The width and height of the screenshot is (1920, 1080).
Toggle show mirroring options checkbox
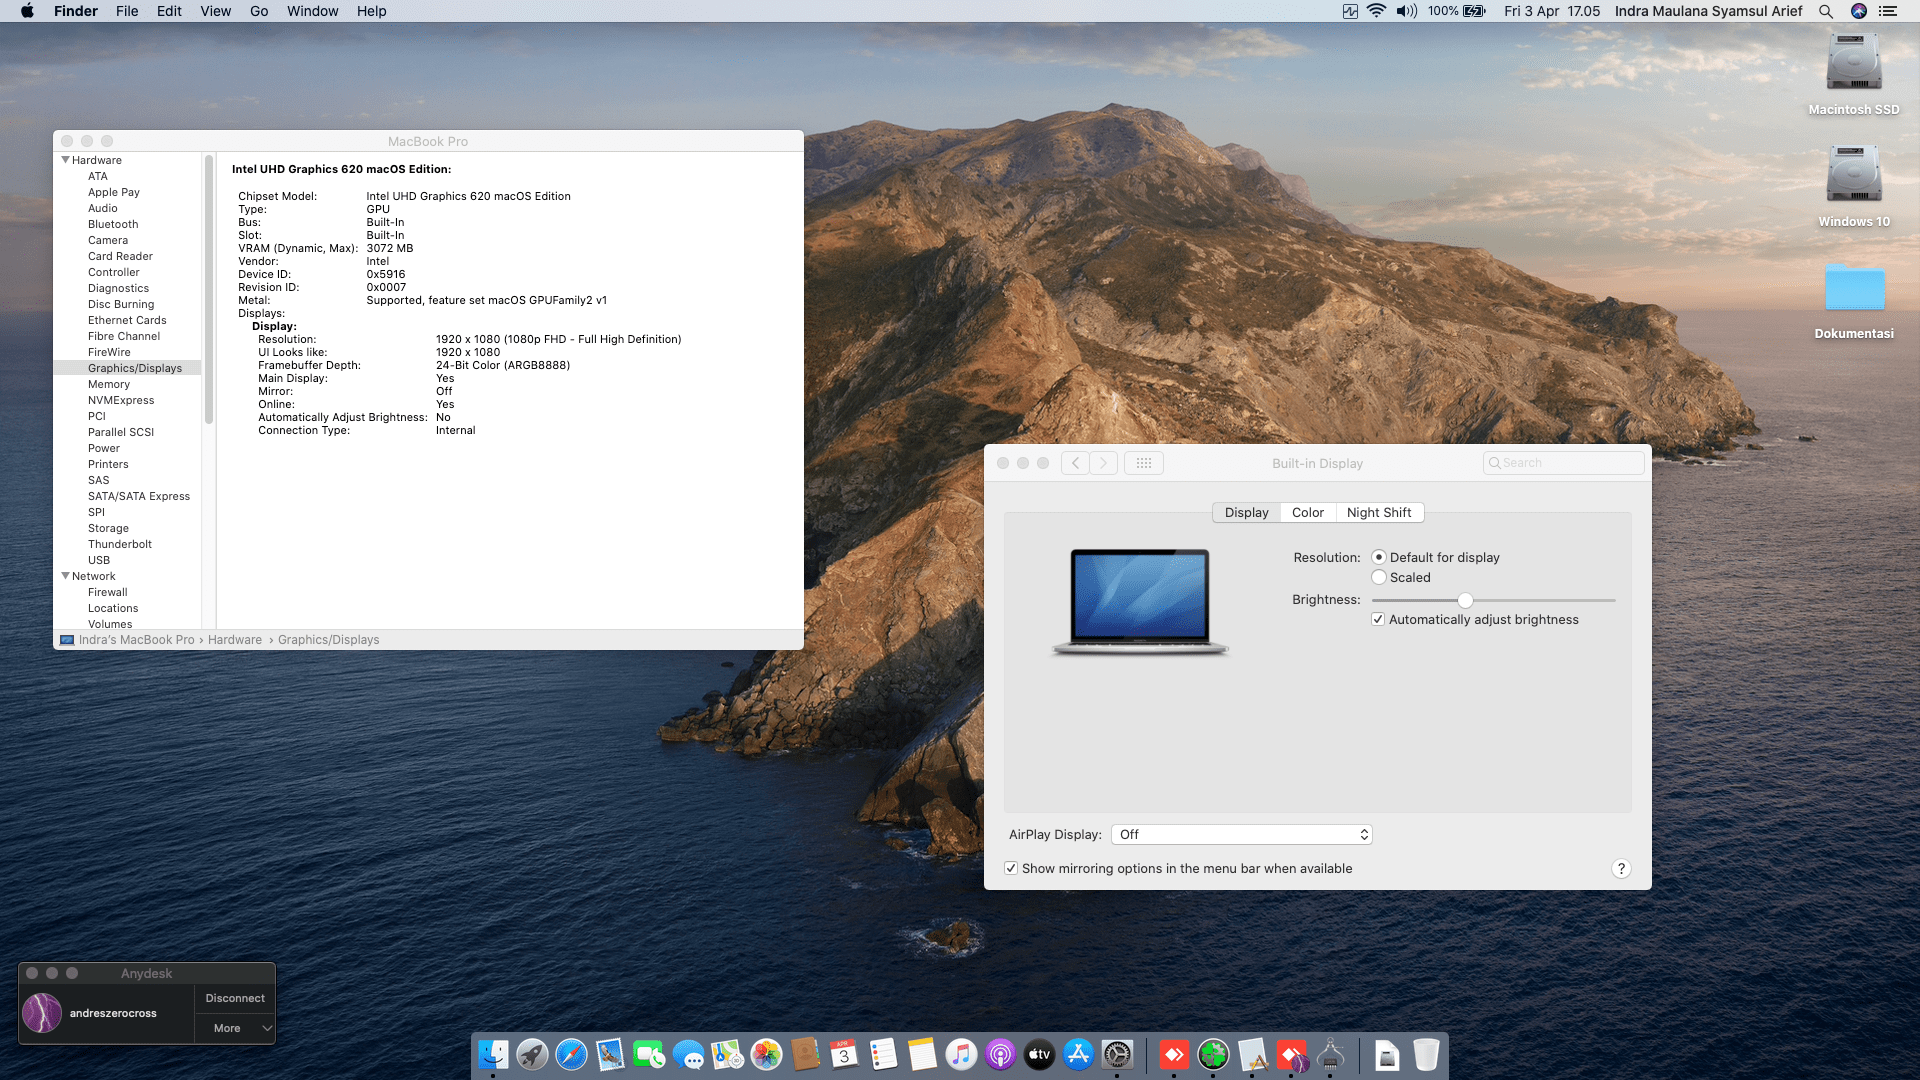pyautogui.click(x=1011, y=868)
